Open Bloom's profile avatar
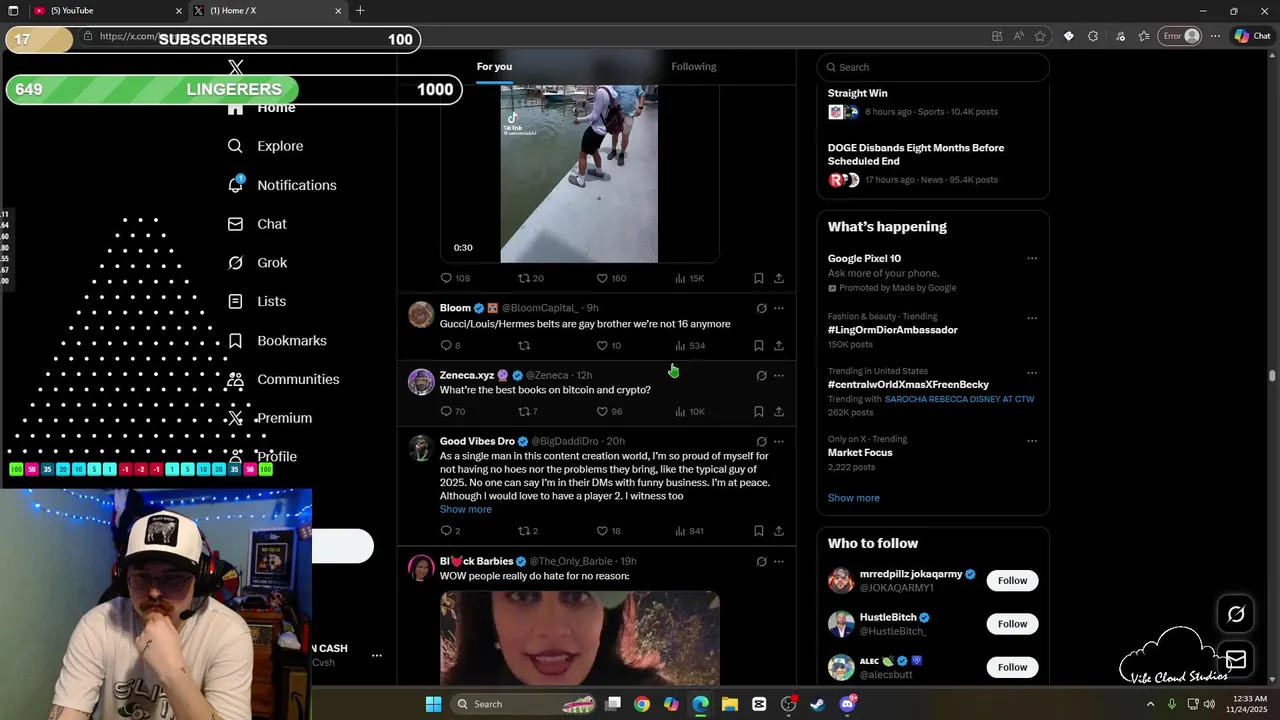Viewport: 1280px width, 720px height. tap(421, 315)
